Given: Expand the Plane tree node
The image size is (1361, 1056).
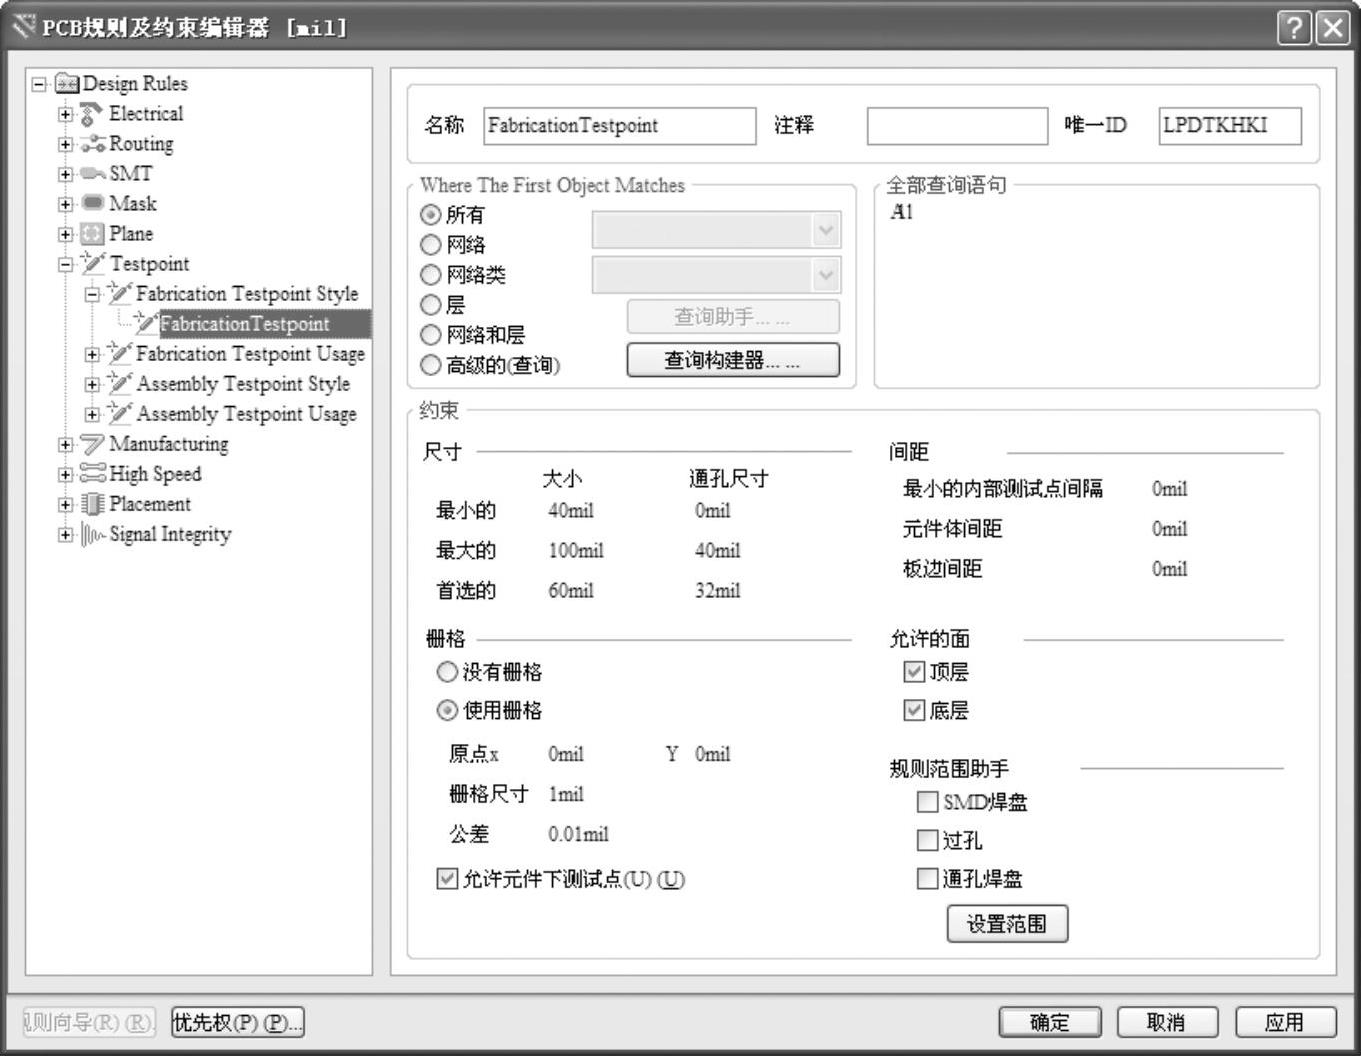Looking at the screenshot, I should [x=66, y=234].
